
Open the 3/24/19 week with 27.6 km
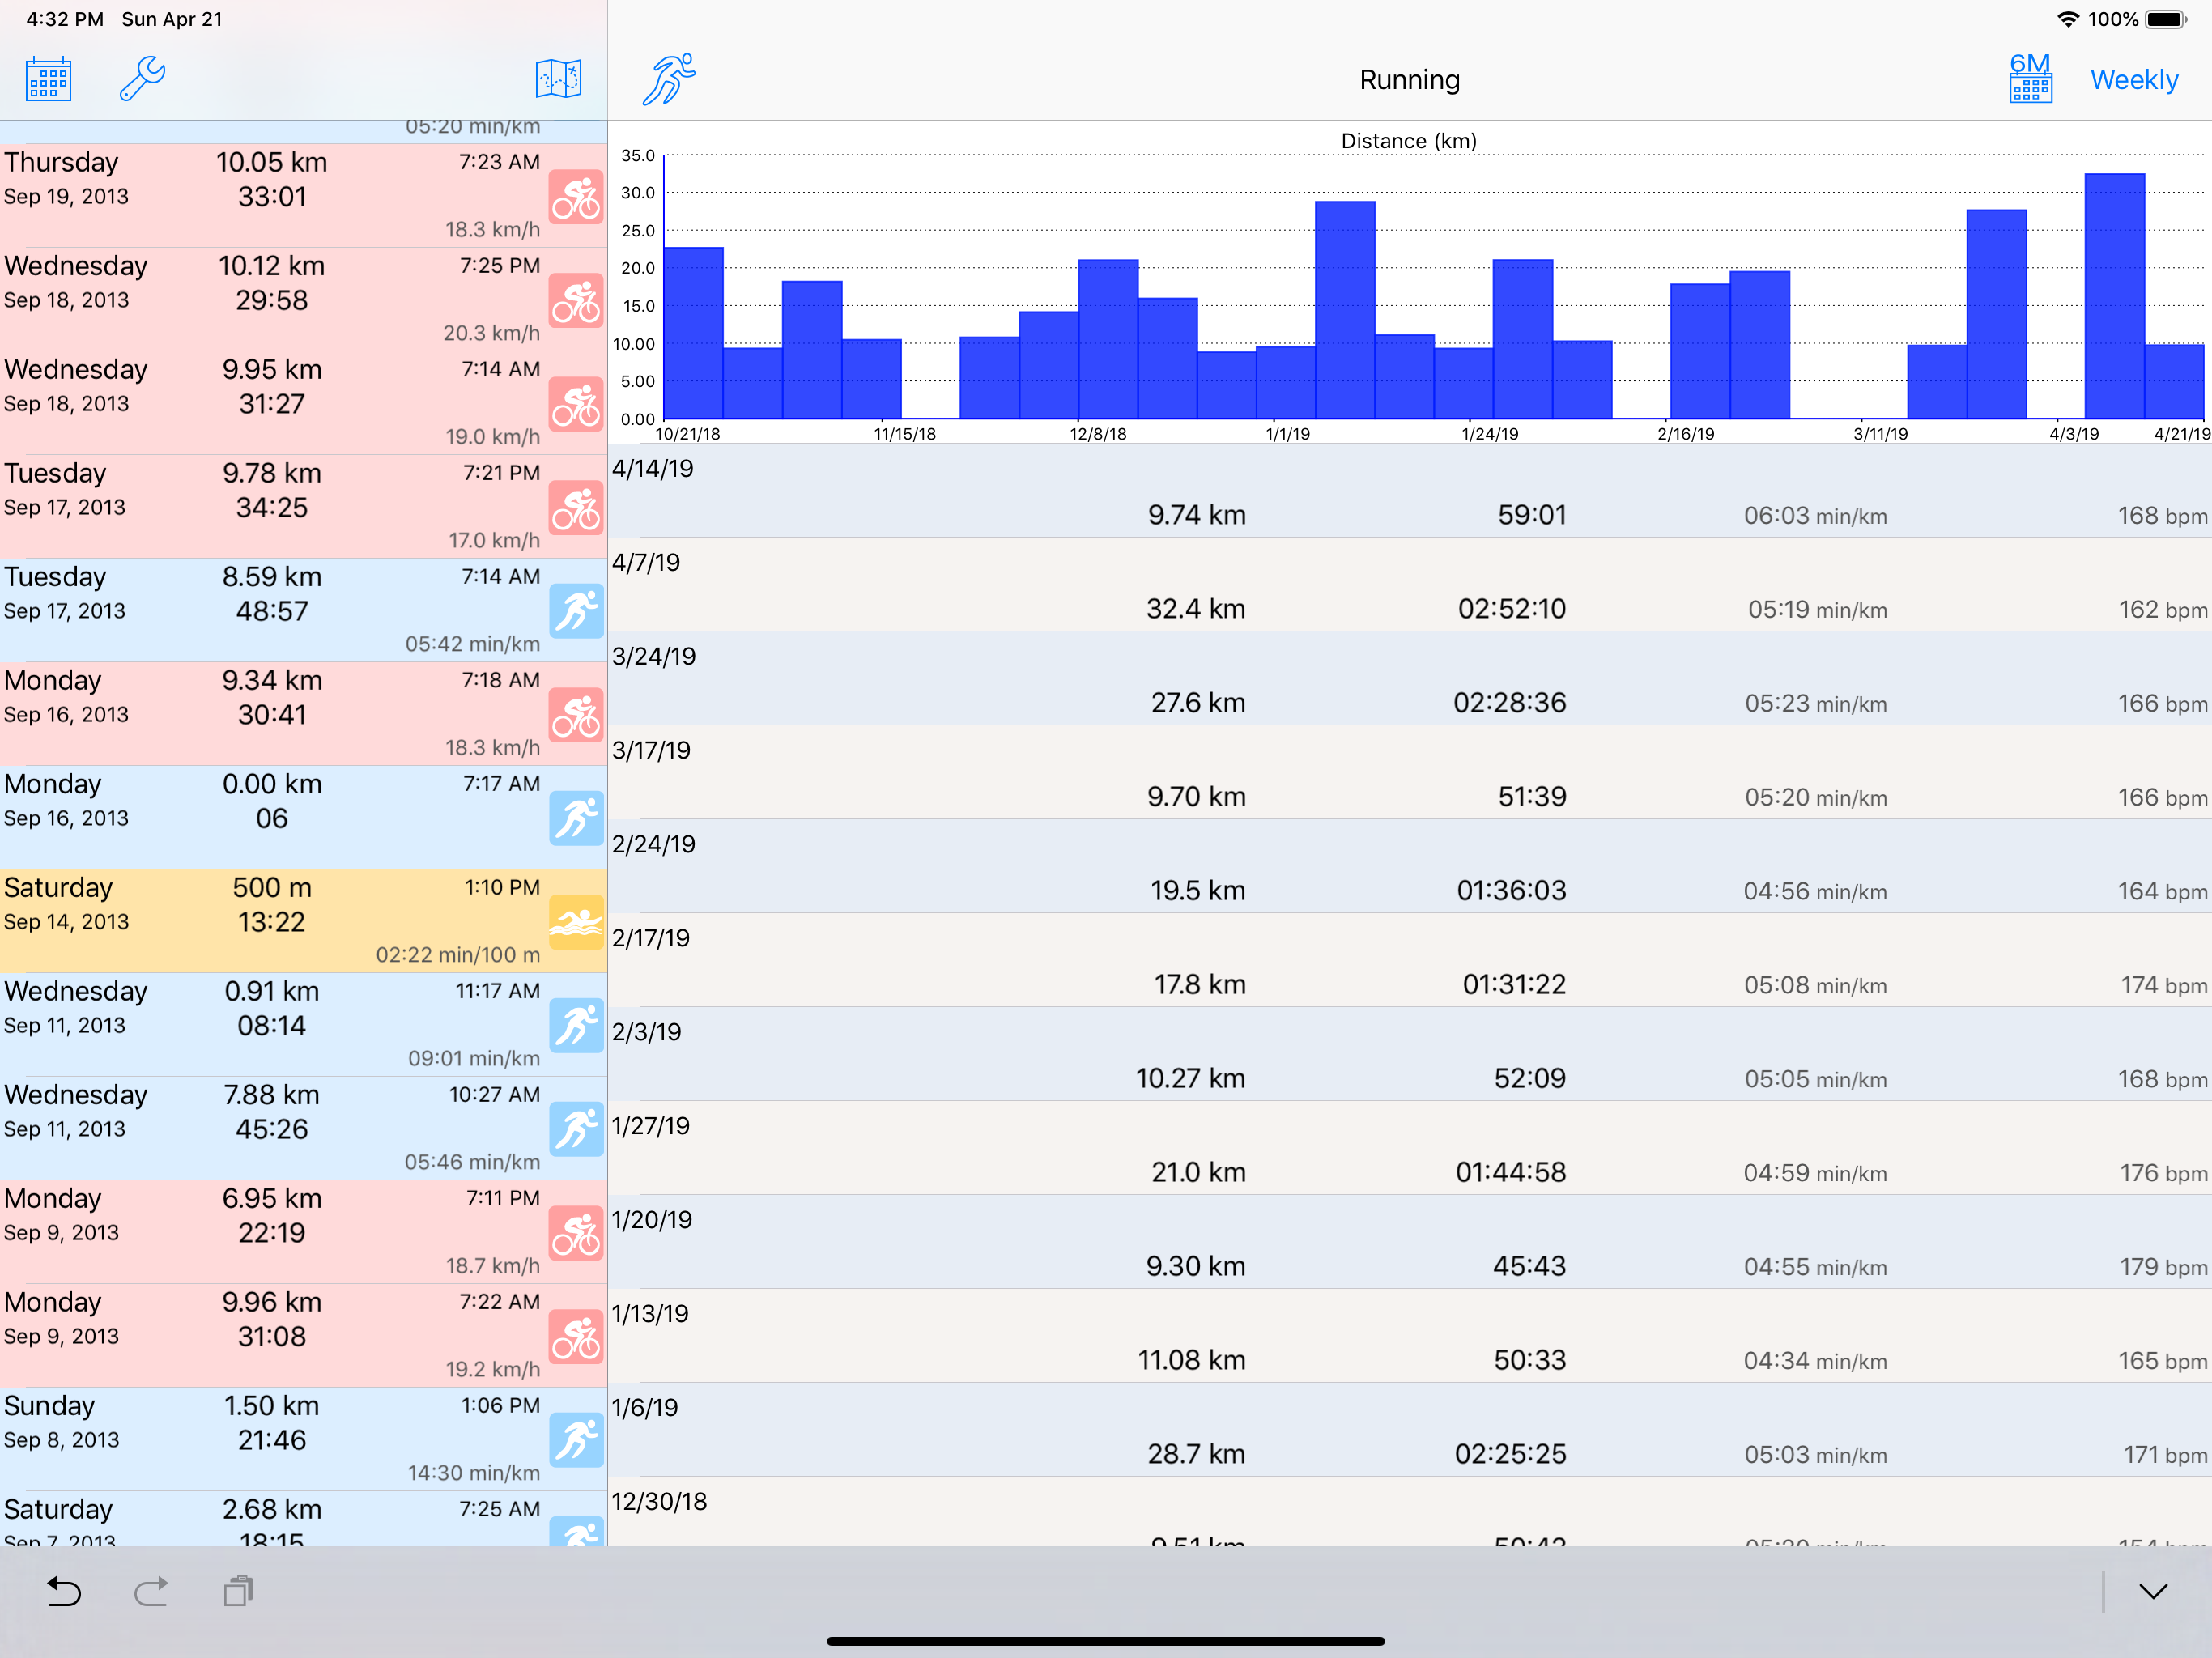(x=1410, y=679)
